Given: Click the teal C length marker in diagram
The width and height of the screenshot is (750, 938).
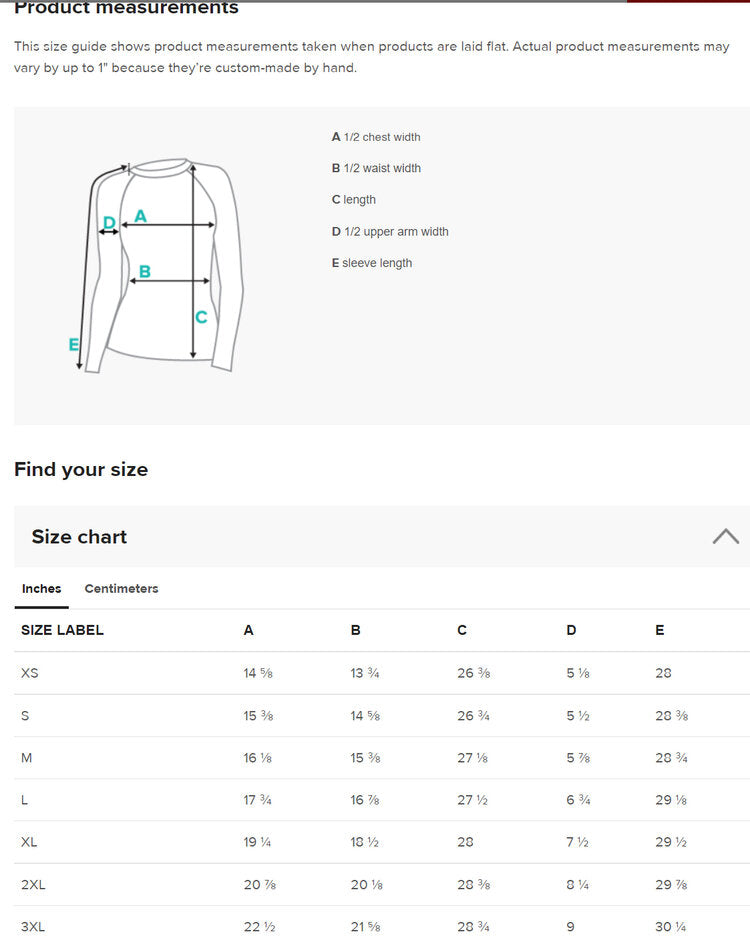Looking at the screenshot, I should [201, 317].
